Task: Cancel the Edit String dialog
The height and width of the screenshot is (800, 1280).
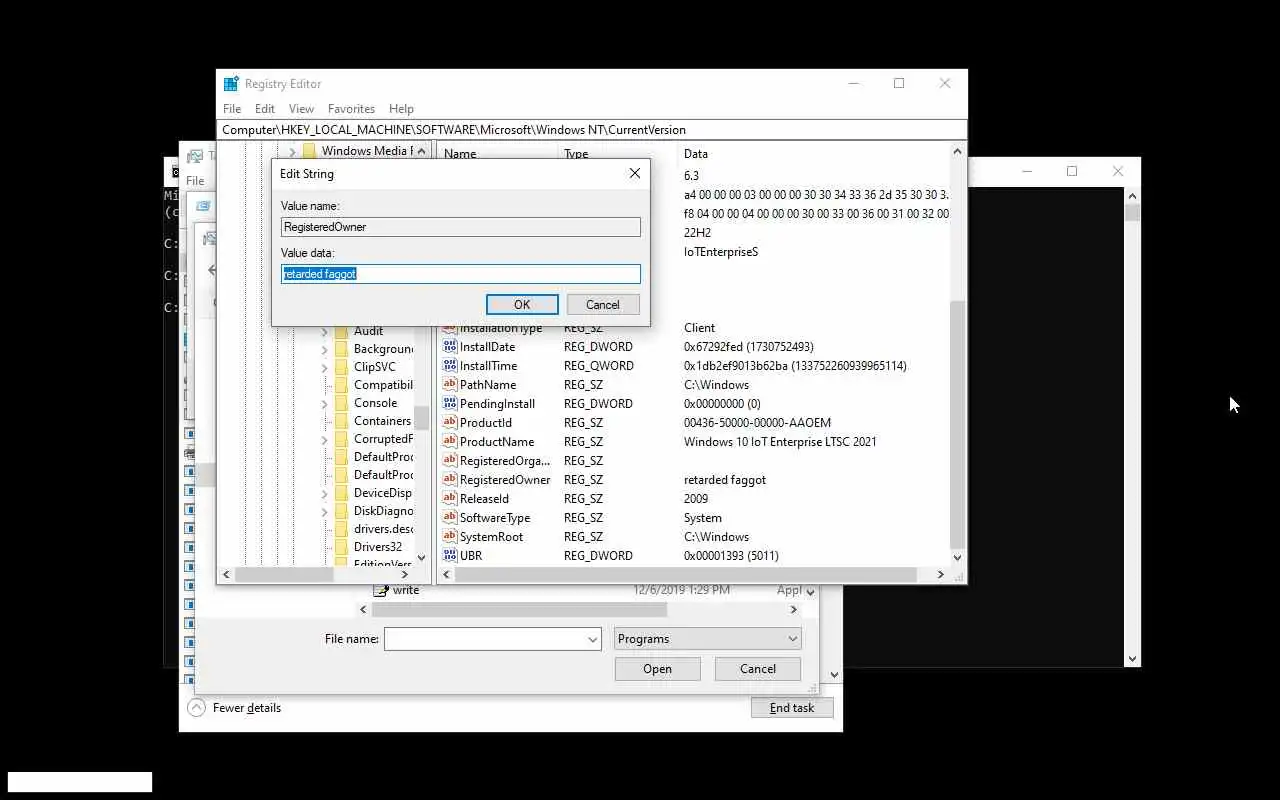Action: coord(603,305)
